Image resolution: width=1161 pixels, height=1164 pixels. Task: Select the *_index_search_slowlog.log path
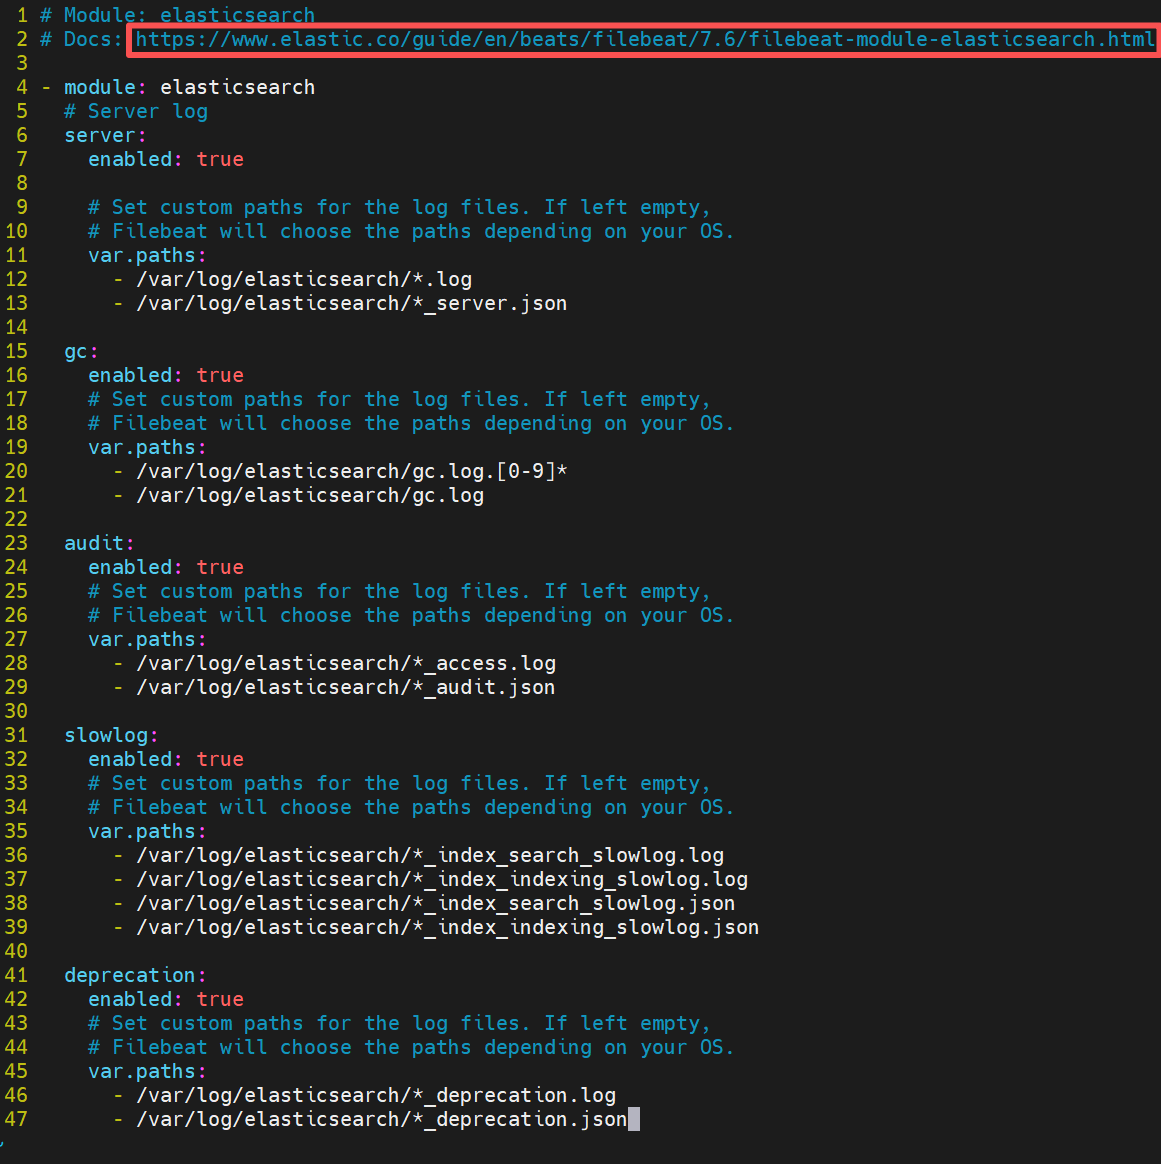click(430, 855)
